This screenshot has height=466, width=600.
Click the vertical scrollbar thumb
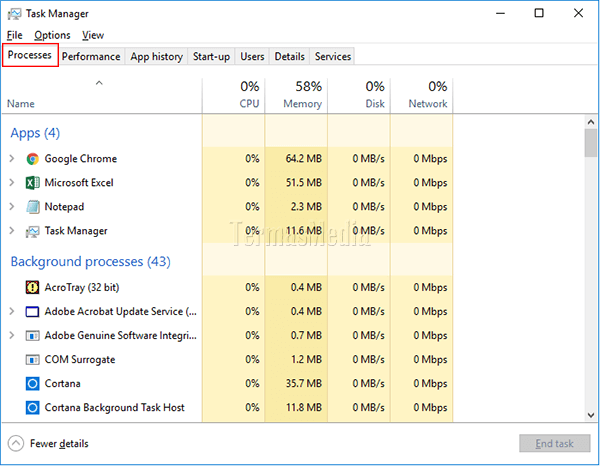pyautogui.click(x=591, y=143)
